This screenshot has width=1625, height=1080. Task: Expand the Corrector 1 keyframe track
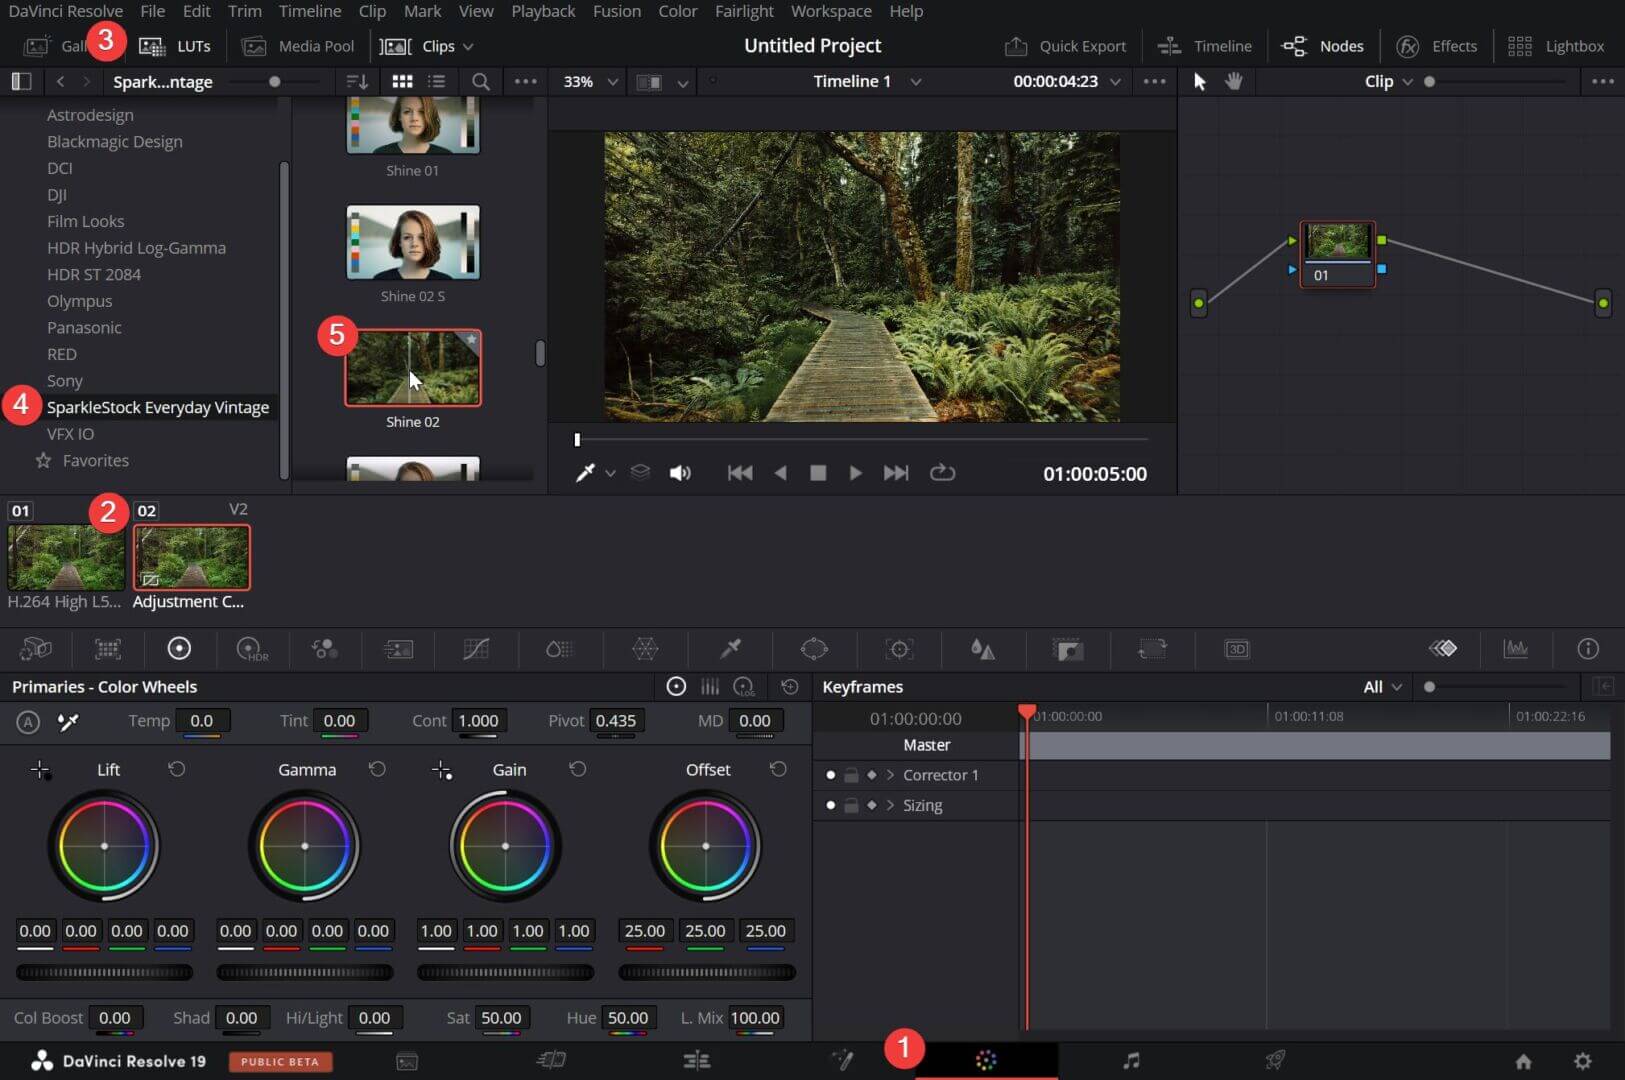[890, 774]
